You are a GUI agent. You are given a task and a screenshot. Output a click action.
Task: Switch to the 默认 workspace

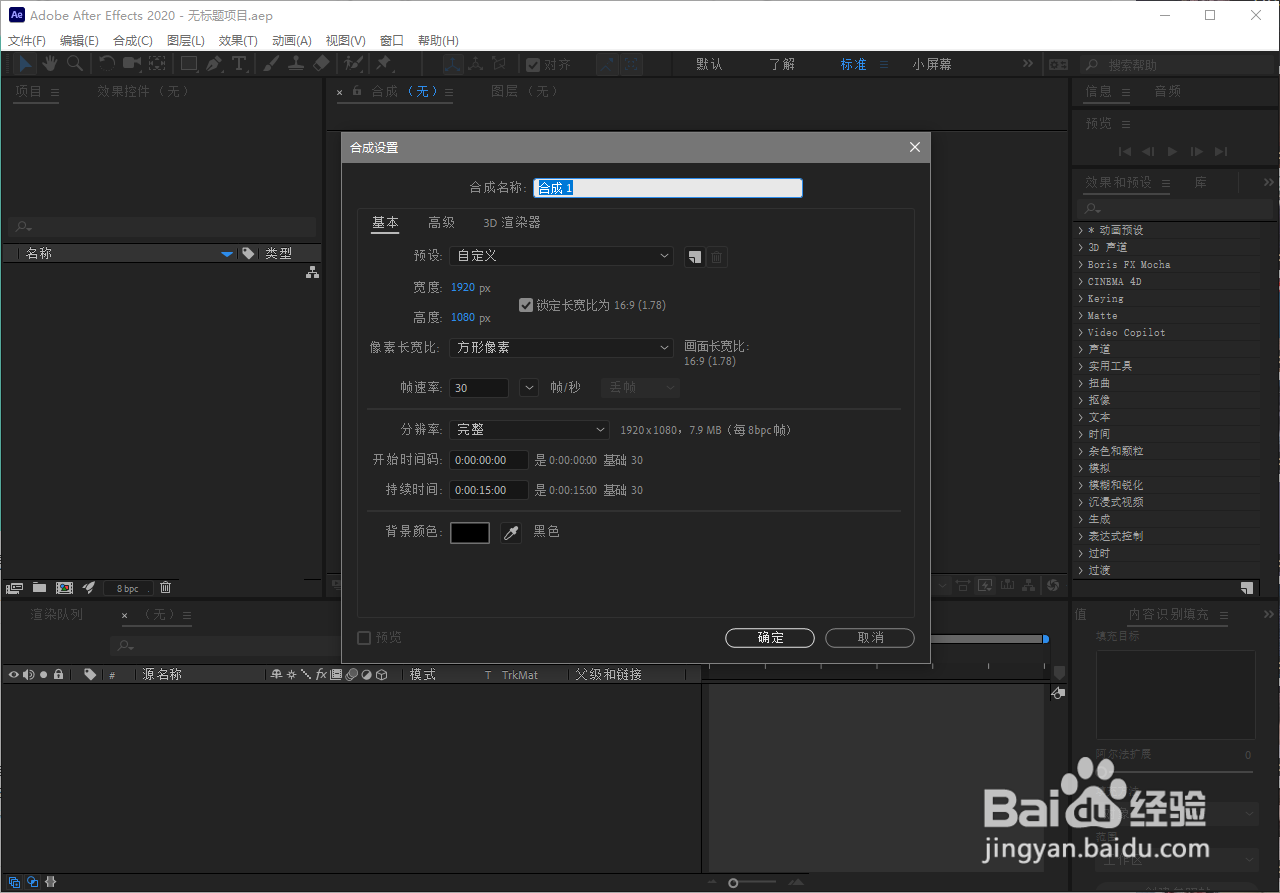tap(709, 64)
